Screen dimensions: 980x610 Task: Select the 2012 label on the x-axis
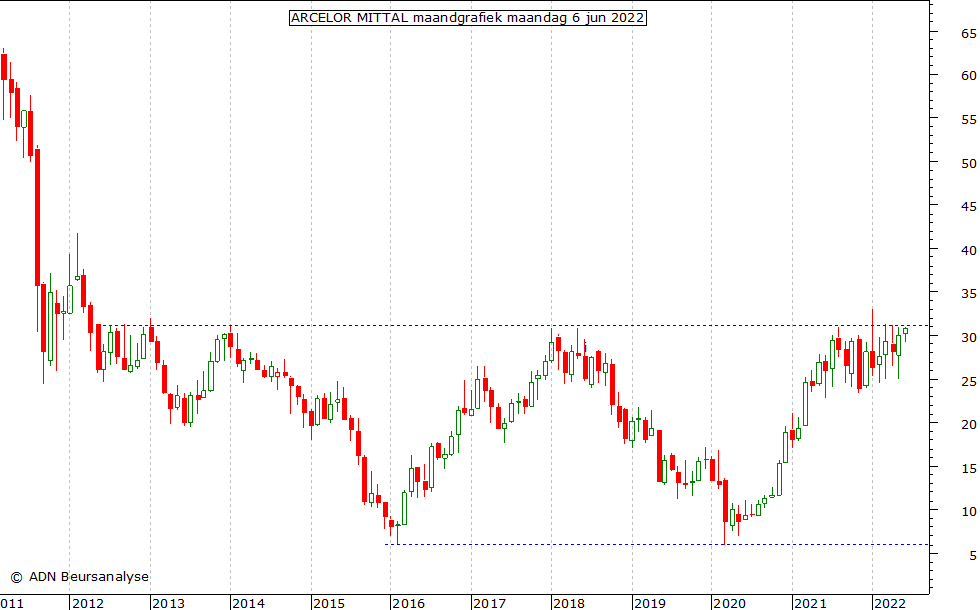click(x=88, y=604)
